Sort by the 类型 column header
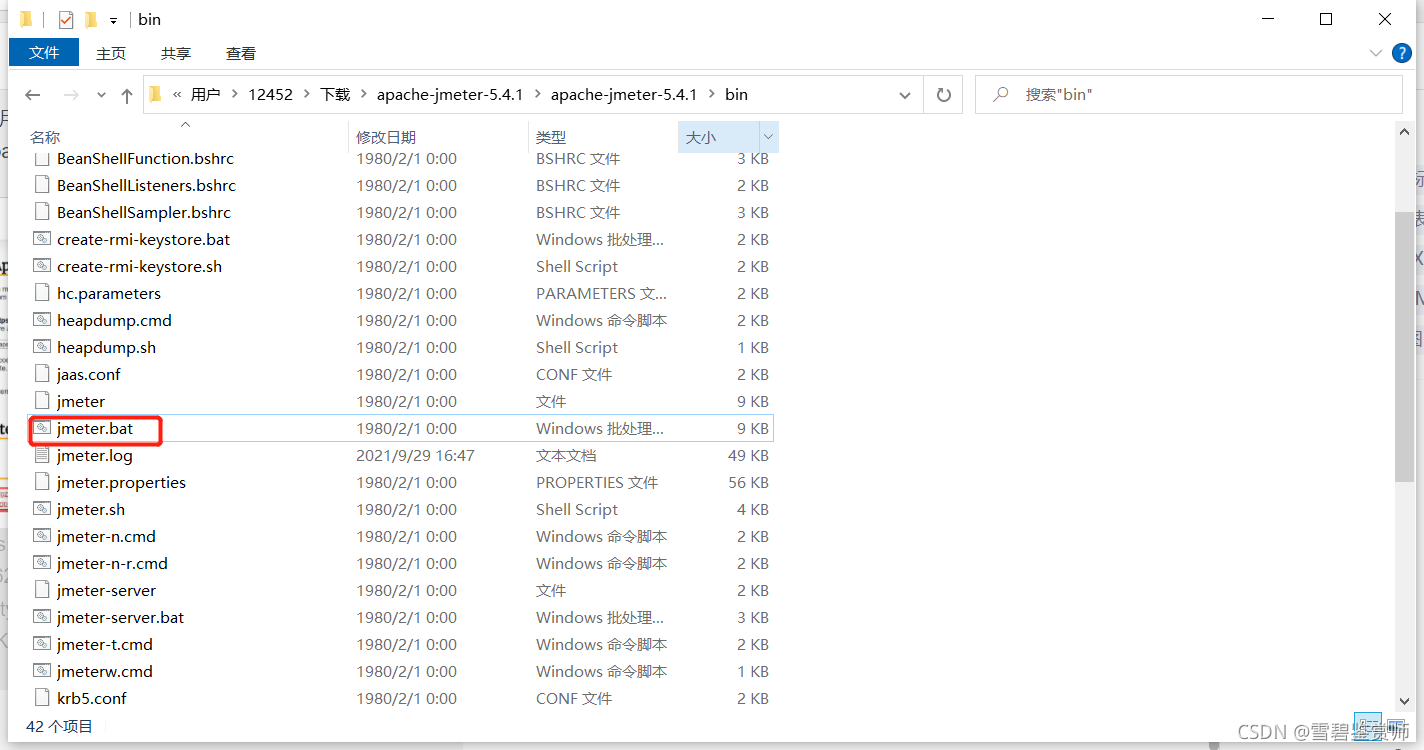 click(x=551, y=137)
